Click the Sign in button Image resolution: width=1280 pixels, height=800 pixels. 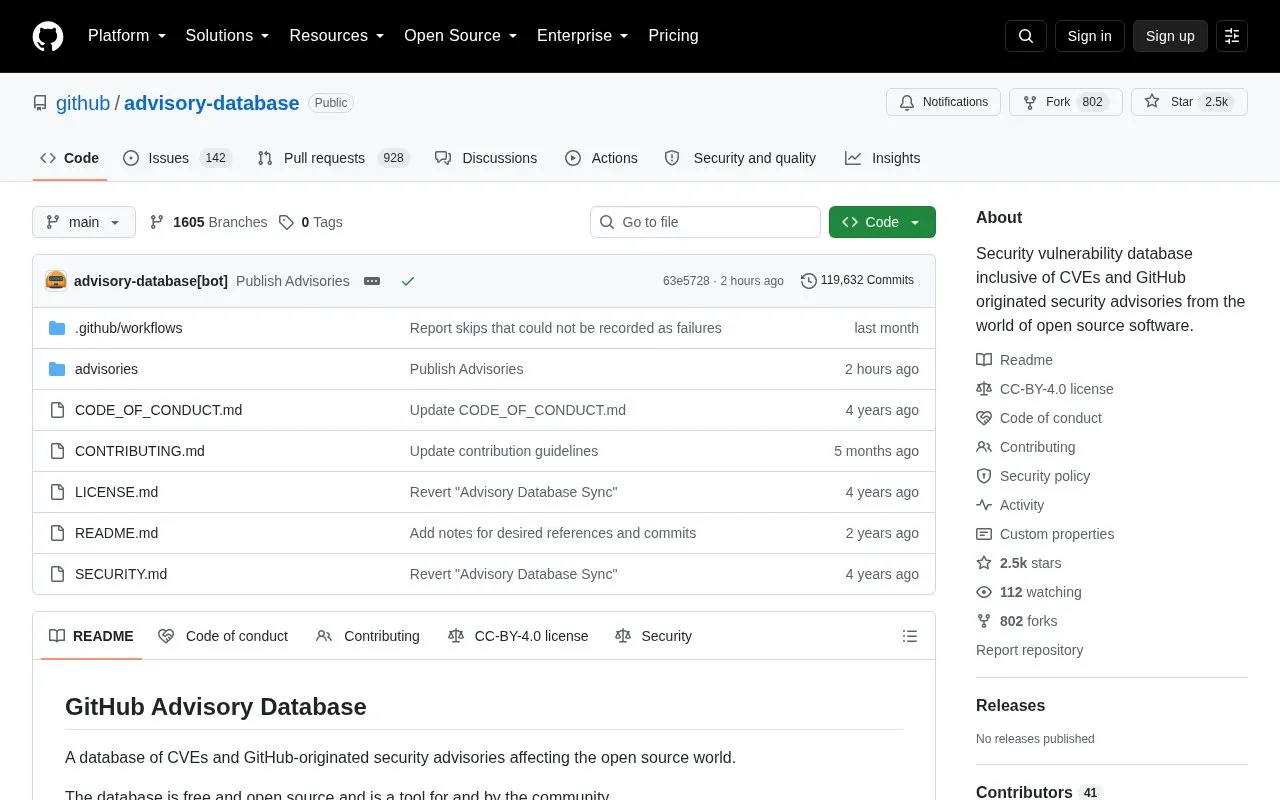click(1089, 36)
